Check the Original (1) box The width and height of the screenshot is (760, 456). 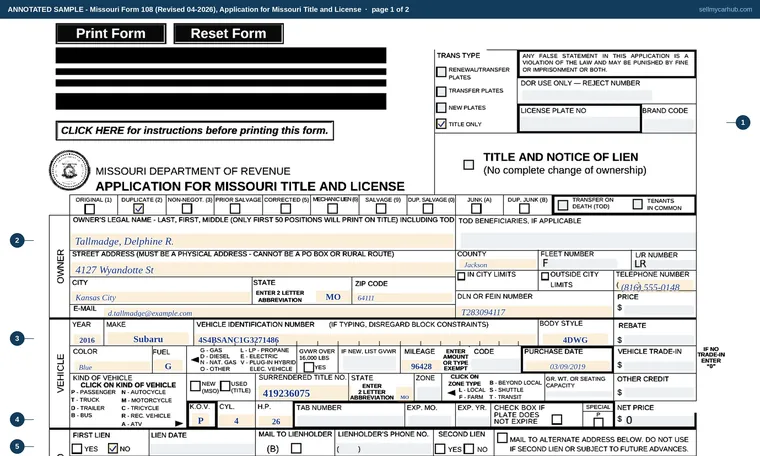tap(90, 209)
